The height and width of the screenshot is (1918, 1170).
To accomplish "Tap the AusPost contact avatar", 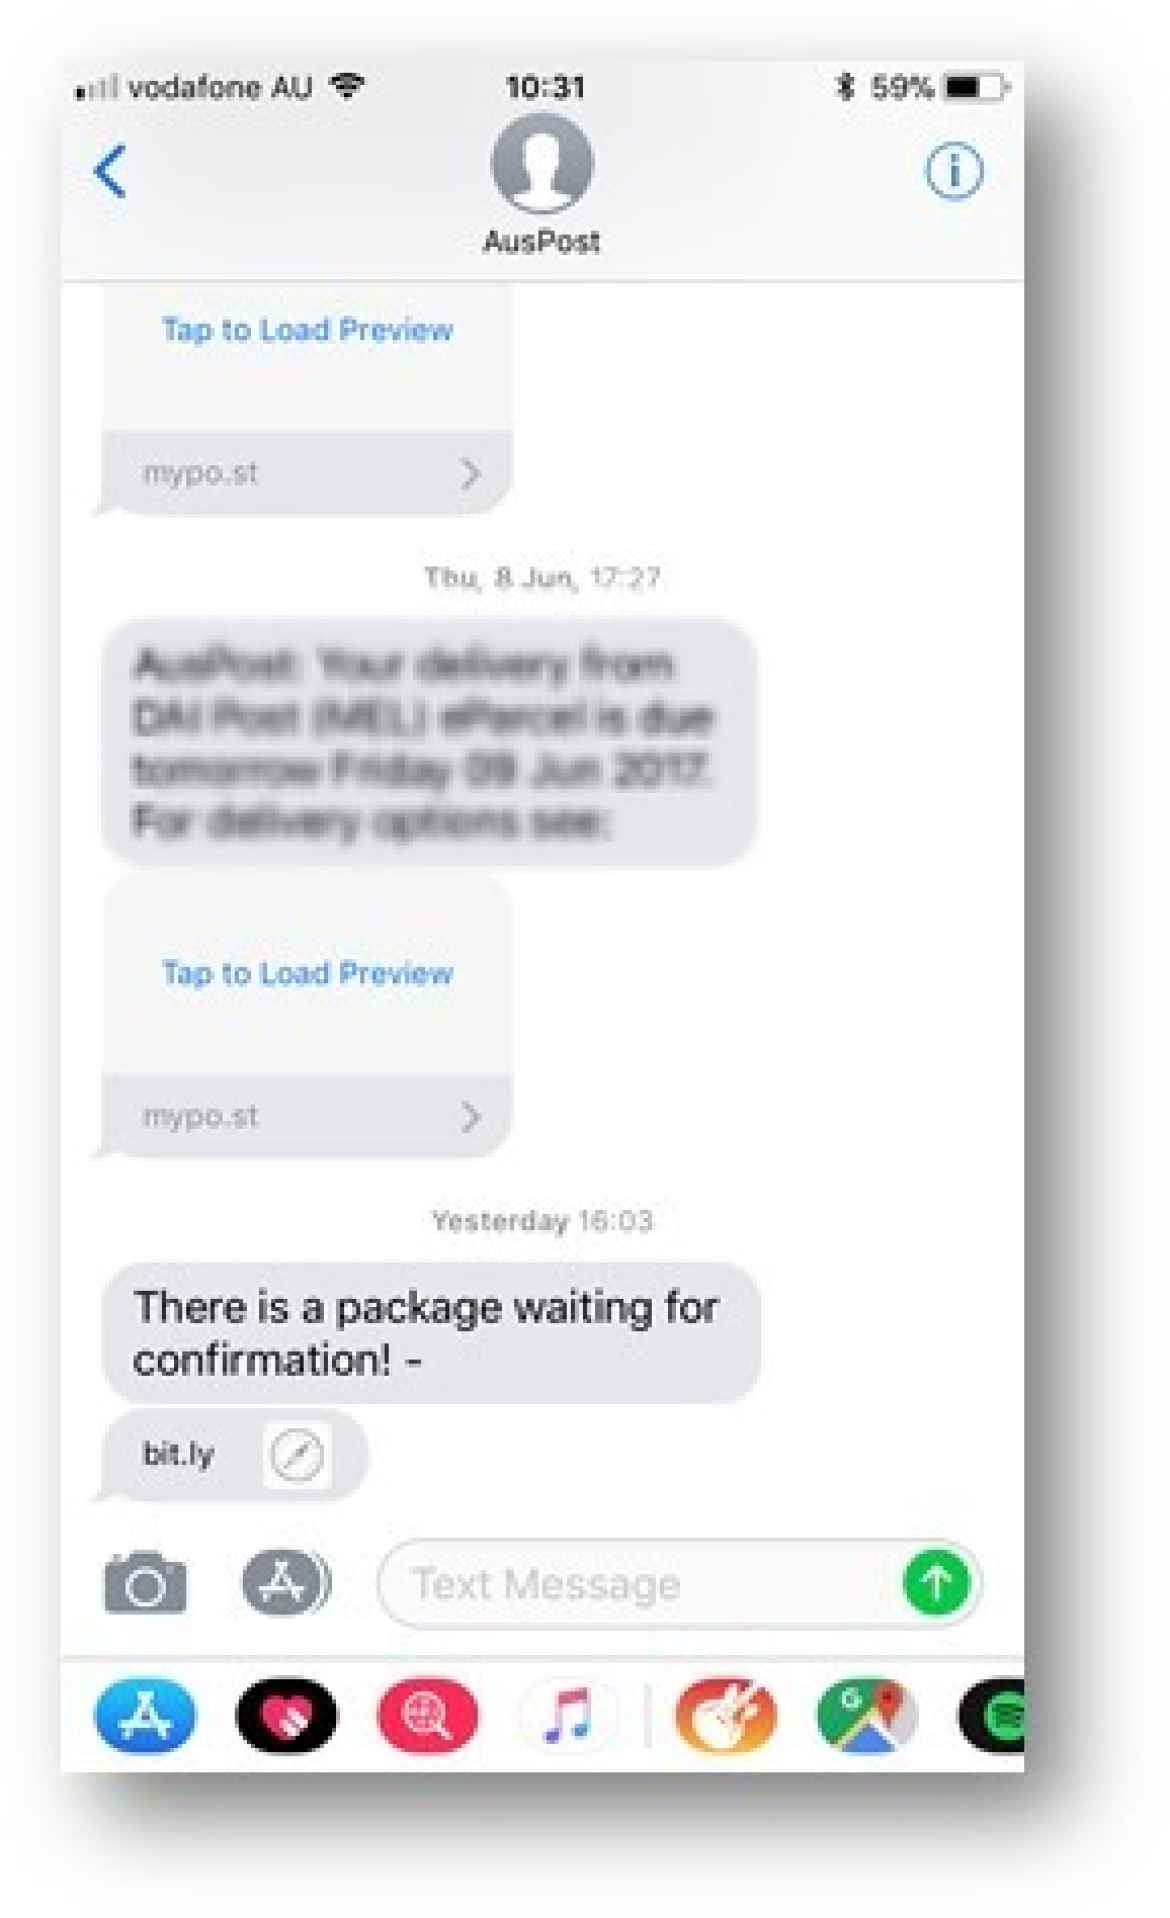I will coord(542,163).
